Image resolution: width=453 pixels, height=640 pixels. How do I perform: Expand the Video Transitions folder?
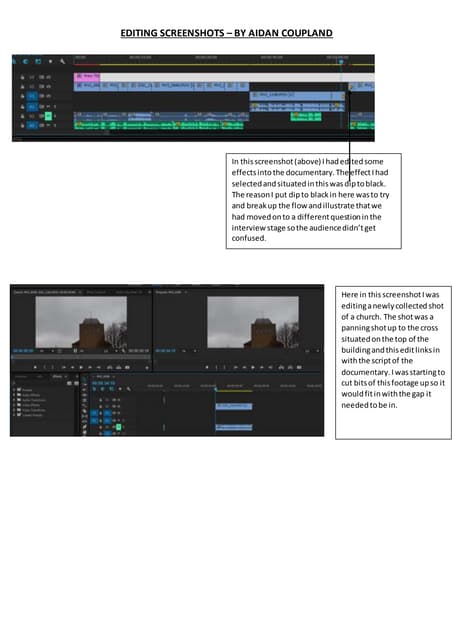(x=15, y=410)
